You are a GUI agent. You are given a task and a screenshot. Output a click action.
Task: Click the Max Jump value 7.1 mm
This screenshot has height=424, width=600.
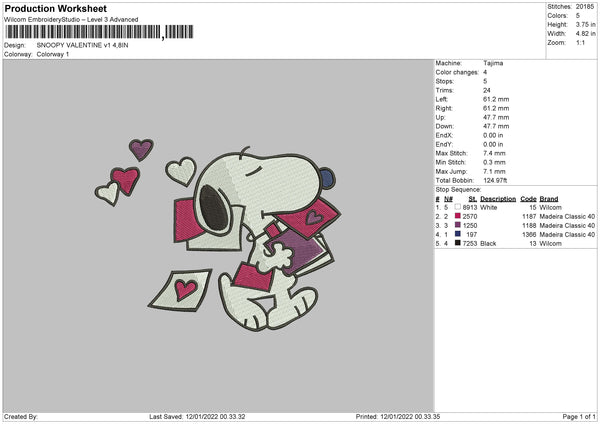pyautogui.click(x=494, y=171)
